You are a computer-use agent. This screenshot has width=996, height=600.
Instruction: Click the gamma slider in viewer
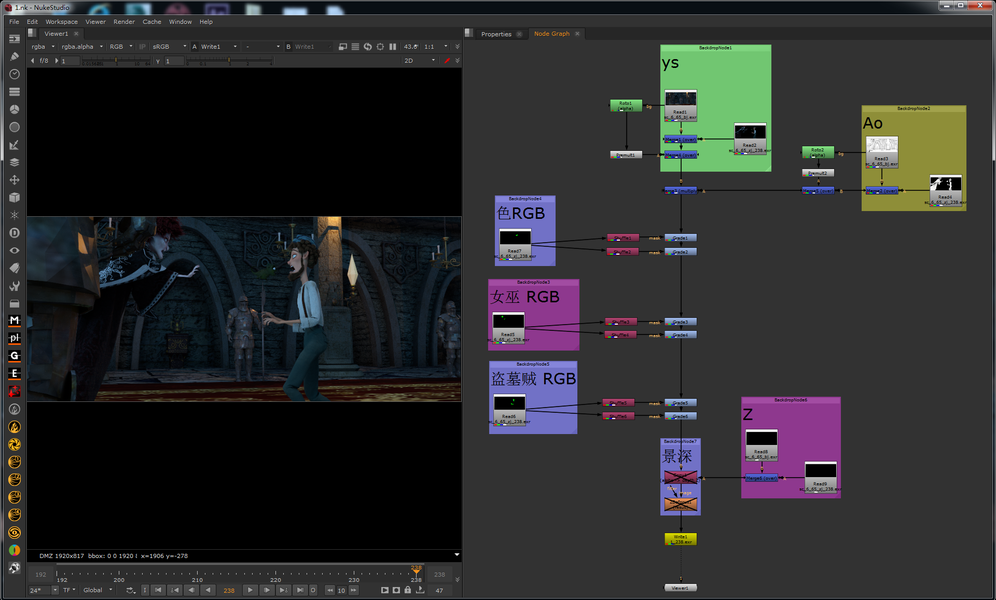[x=229, y=61]
